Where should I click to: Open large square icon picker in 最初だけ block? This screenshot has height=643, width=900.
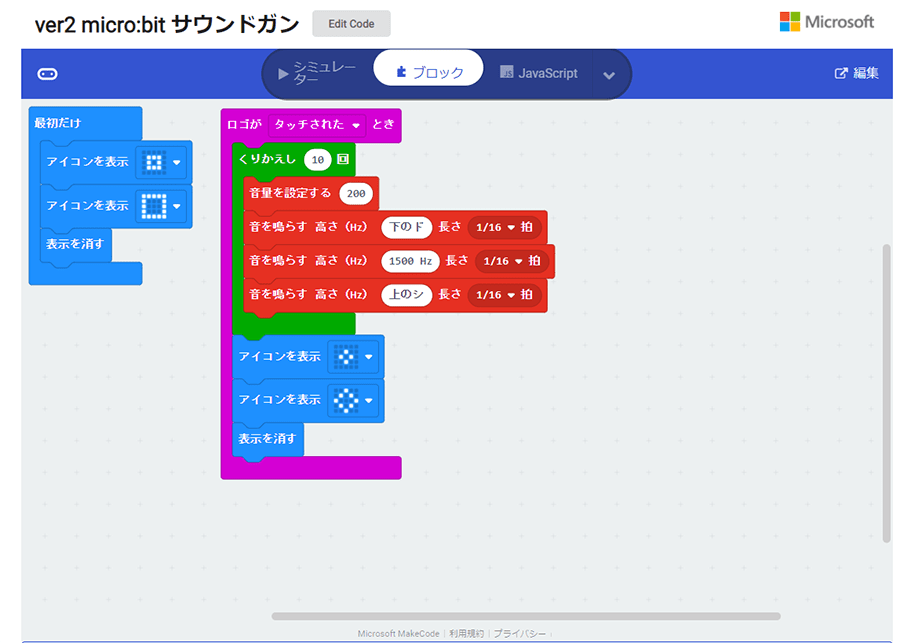coord(161,206)
